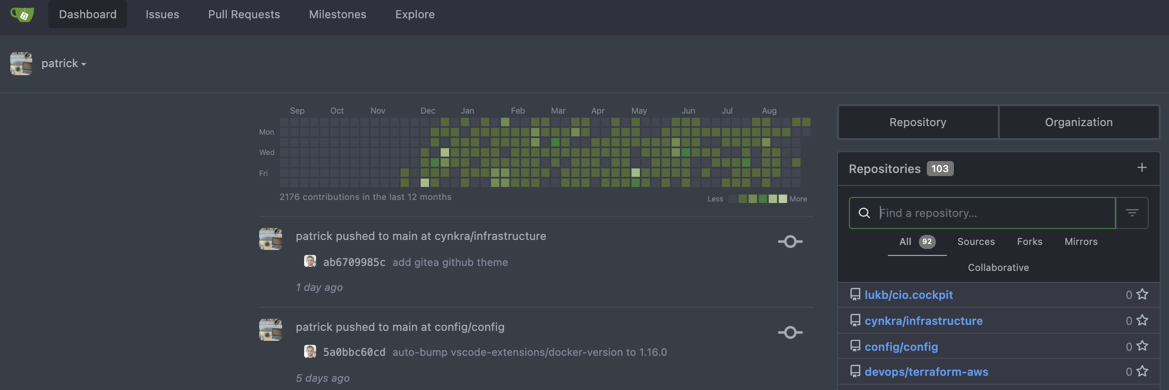
Task: Click the repo icon beside cynkra/infrastructure
Action: coord(855,321)
